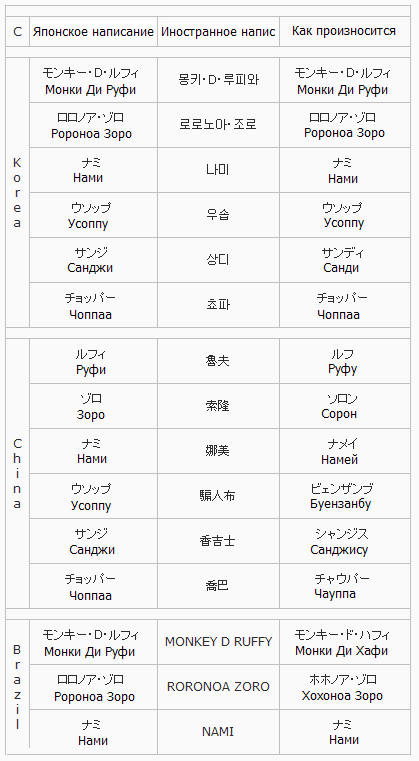Click the NAMI foreign spelling cell
The height and width of the screenshot is (761, 419).
[x=218, y=731]
